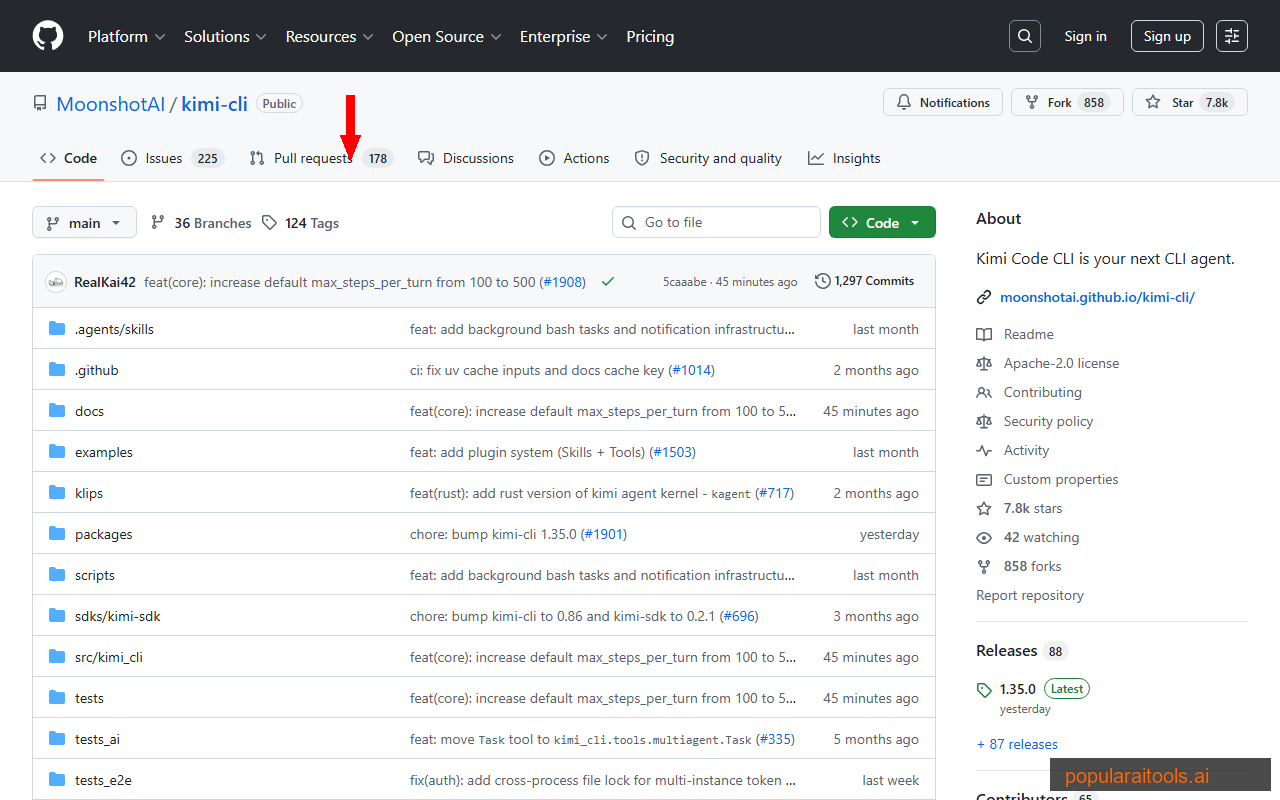The height and width of the screenshot is (800, 1280).
Task: Open Activity via the pulse icon
Action: pos(985,450)
